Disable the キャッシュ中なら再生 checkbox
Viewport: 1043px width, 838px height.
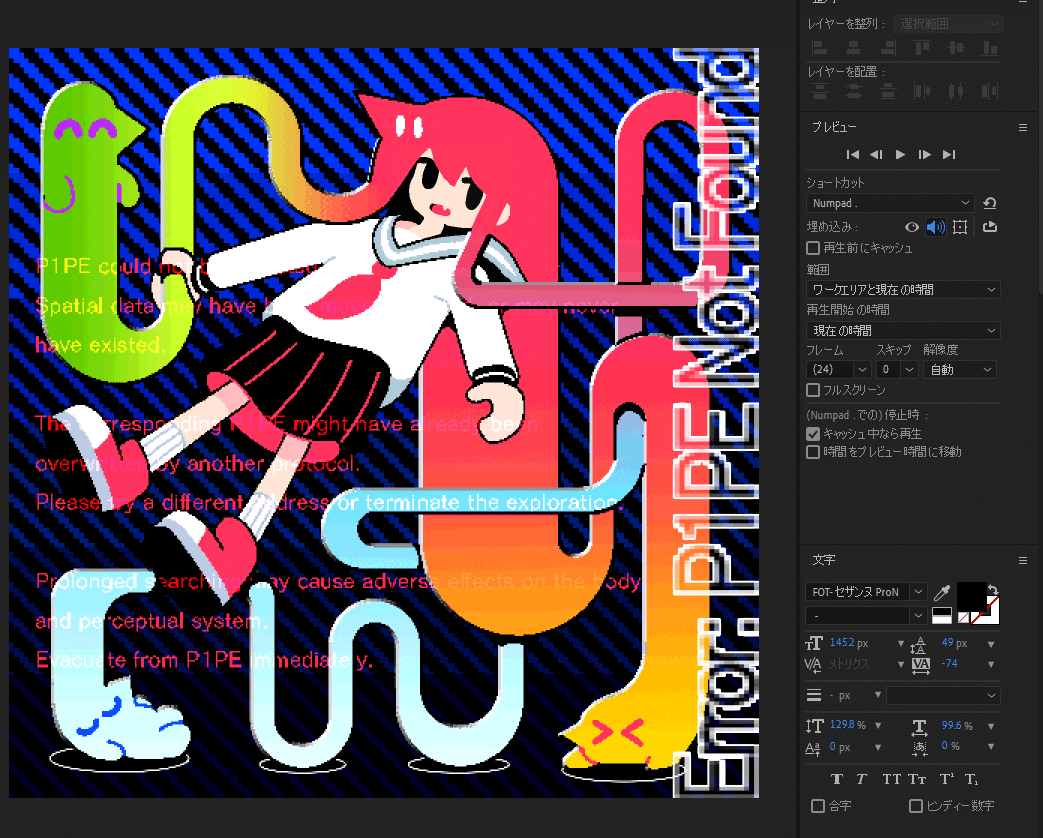[814, 433]
